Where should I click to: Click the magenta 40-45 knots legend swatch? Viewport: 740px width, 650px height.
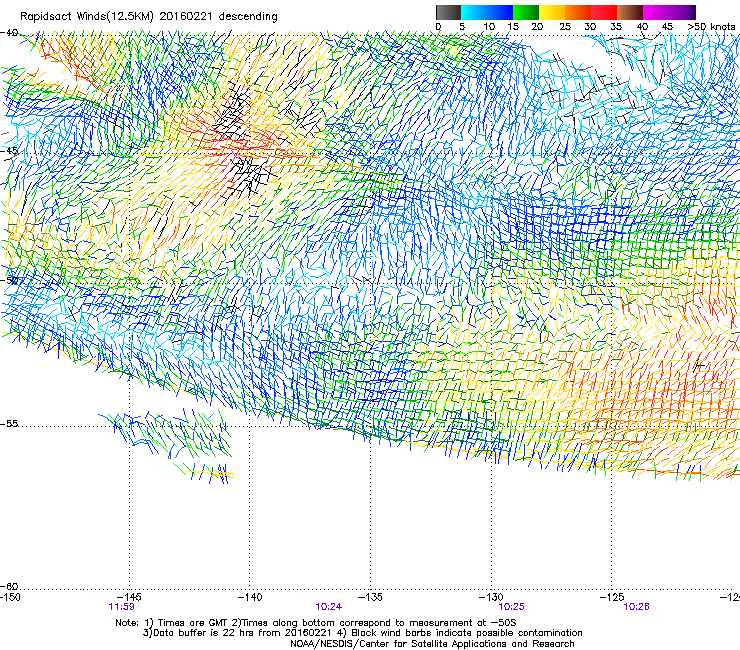click(x=656, y=12)
